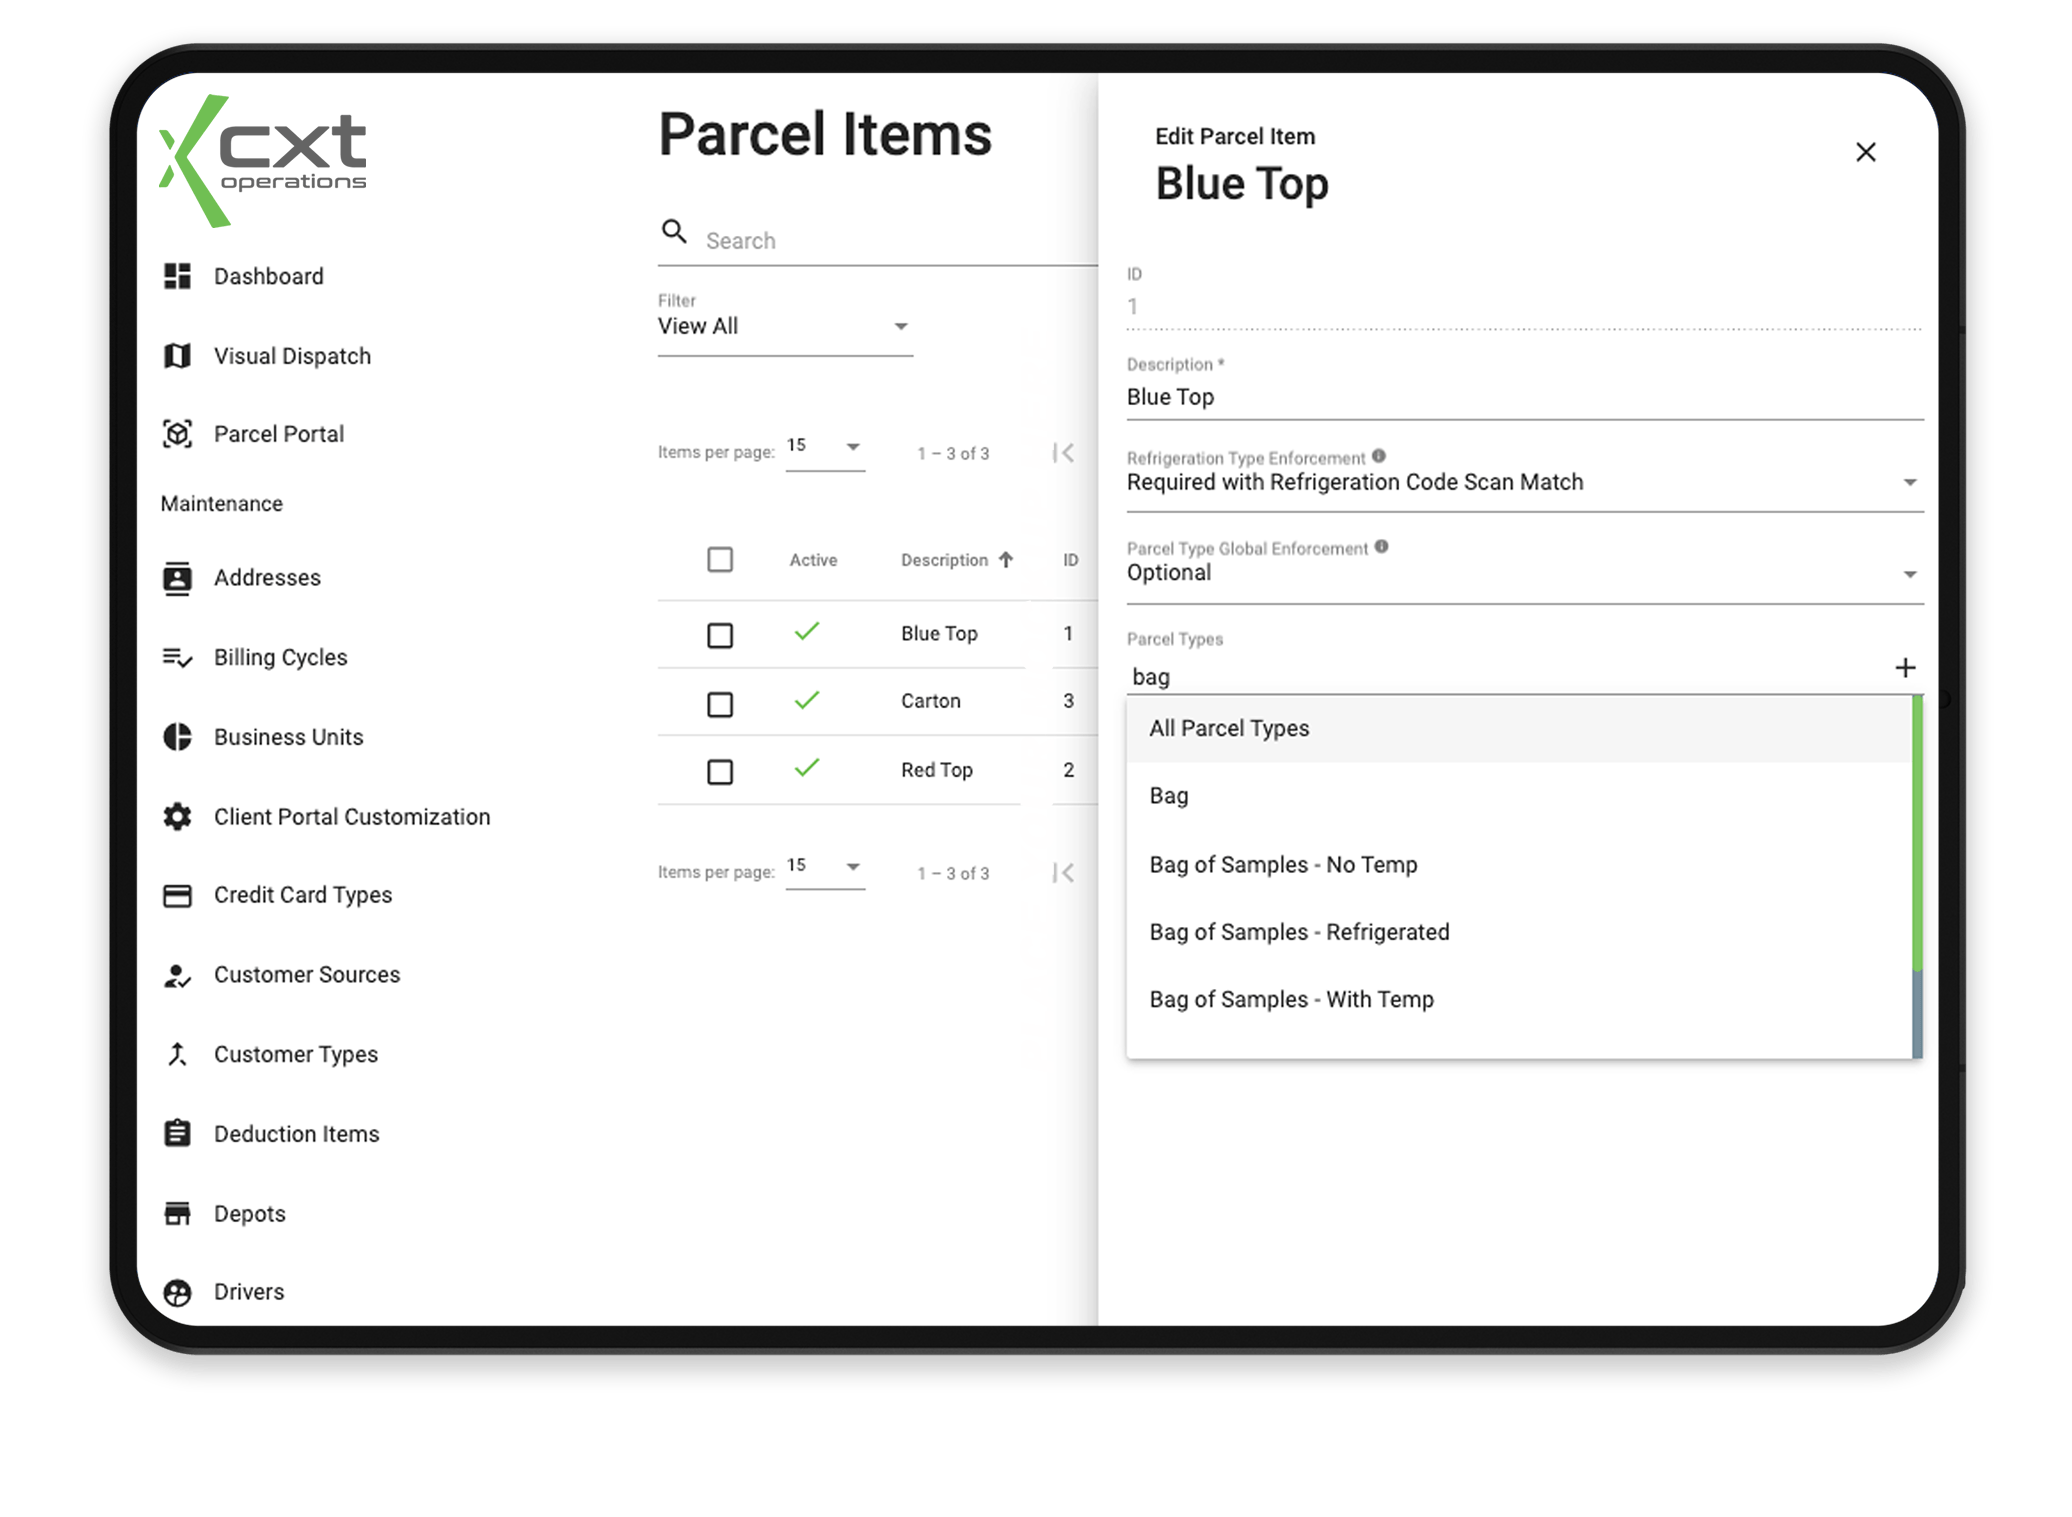
Task: Click the Credit Card Types card icon
Action: click(177, 895)
